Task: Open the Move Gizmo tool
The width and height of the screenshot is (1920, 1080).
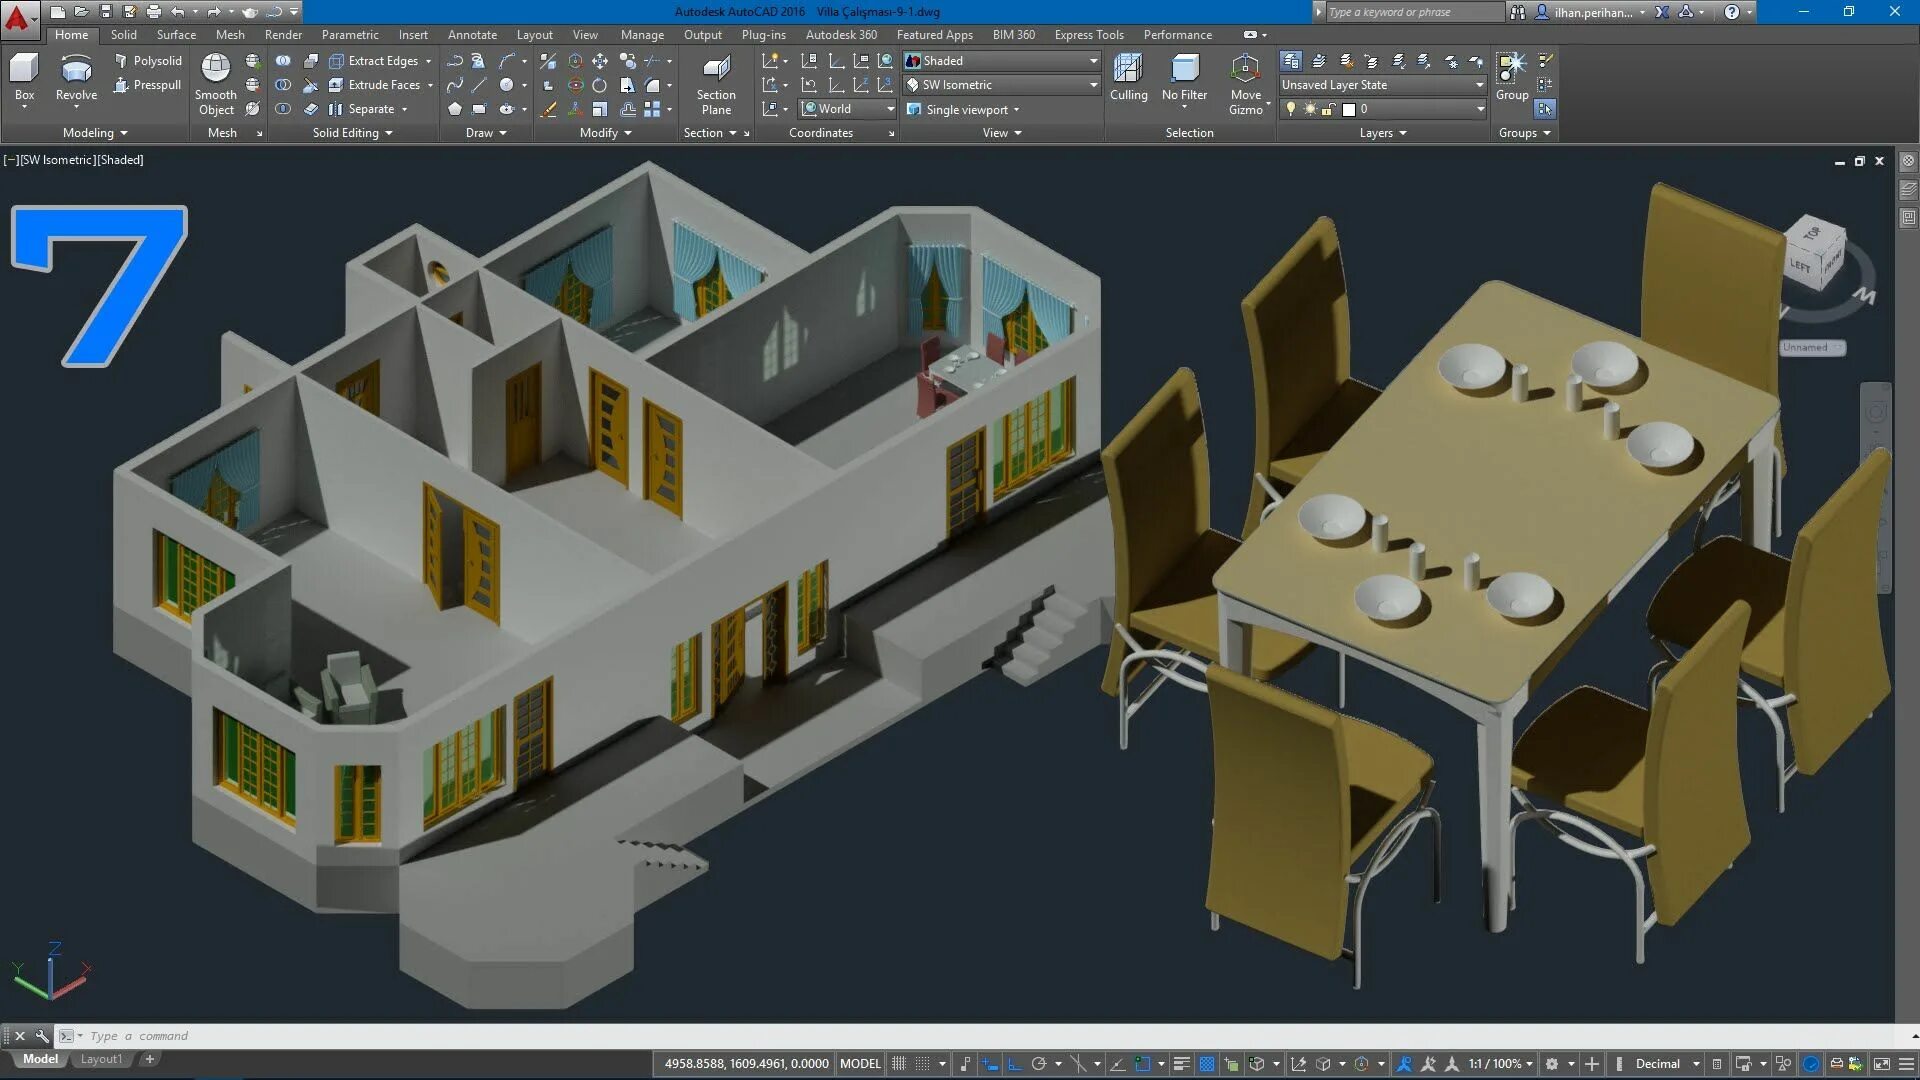Action: point(1245,70)
